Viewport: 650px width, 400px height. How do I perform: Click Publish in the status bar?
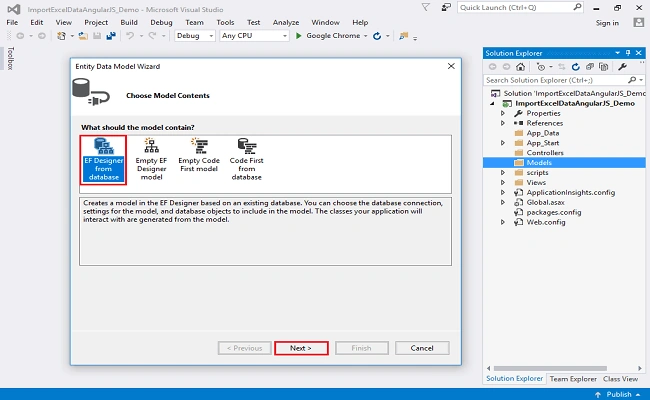pyautogui.click(x=618, y=394)
